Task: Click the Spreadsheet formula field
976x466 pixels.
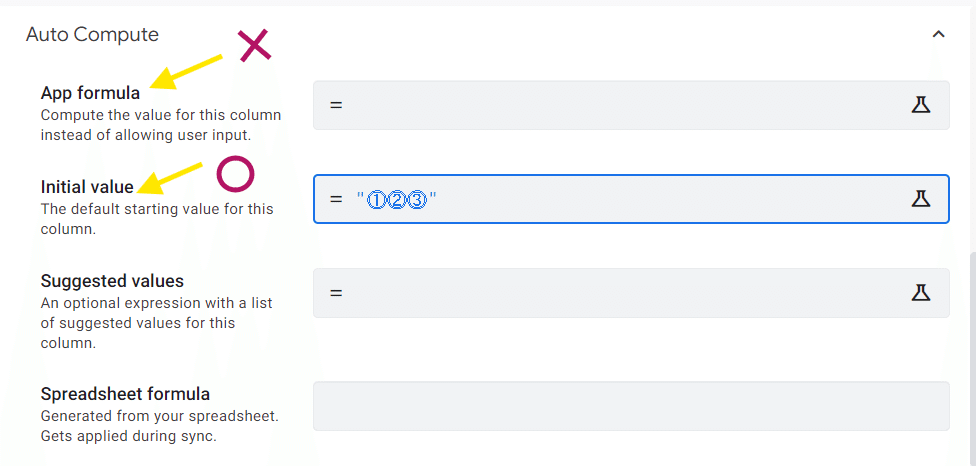Action: pyautogui.click(x=630, y=405)
